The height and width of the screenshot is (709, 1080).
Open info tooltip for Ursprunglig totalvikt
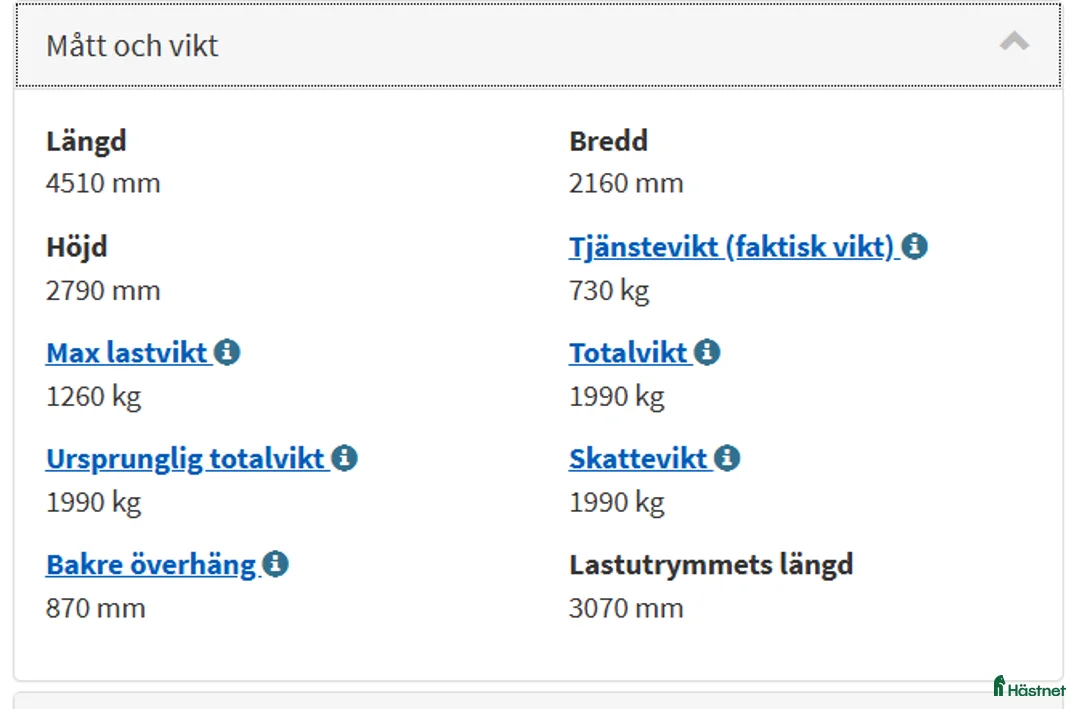[345, 459]
